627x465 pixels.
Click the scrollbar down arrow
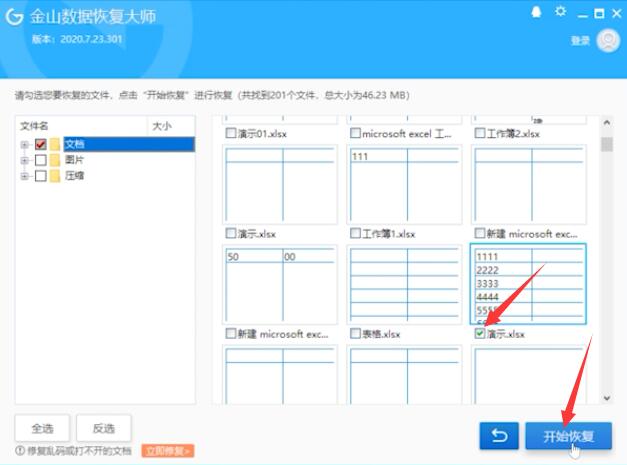[x=607, y=398]
